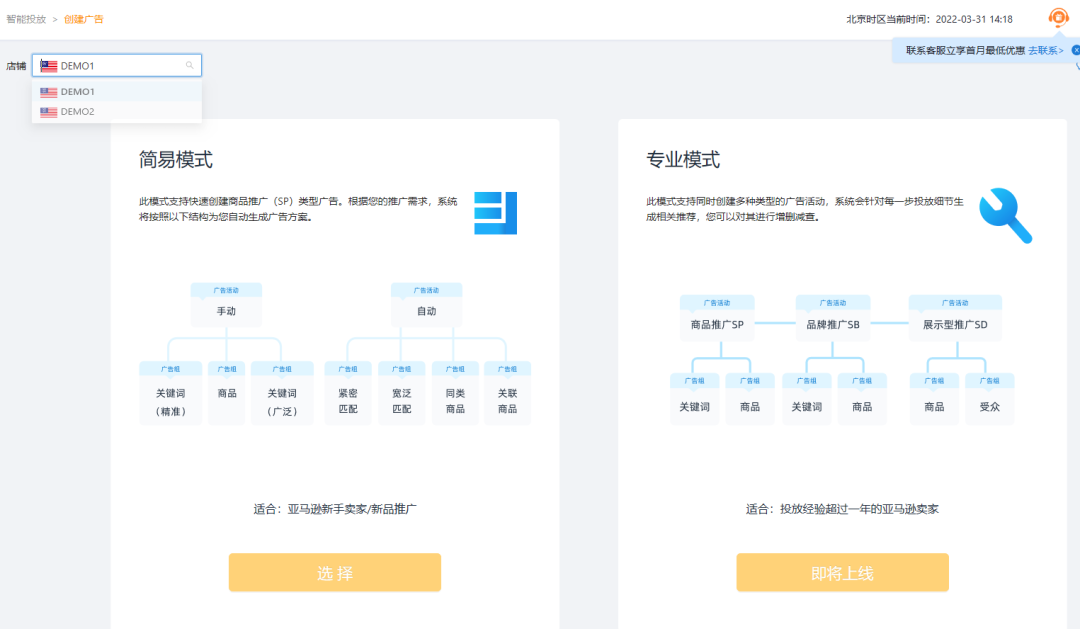Open the 店铺 store selection dropdown
This screenshot has width=1080, height=629.
coord(116,64)
